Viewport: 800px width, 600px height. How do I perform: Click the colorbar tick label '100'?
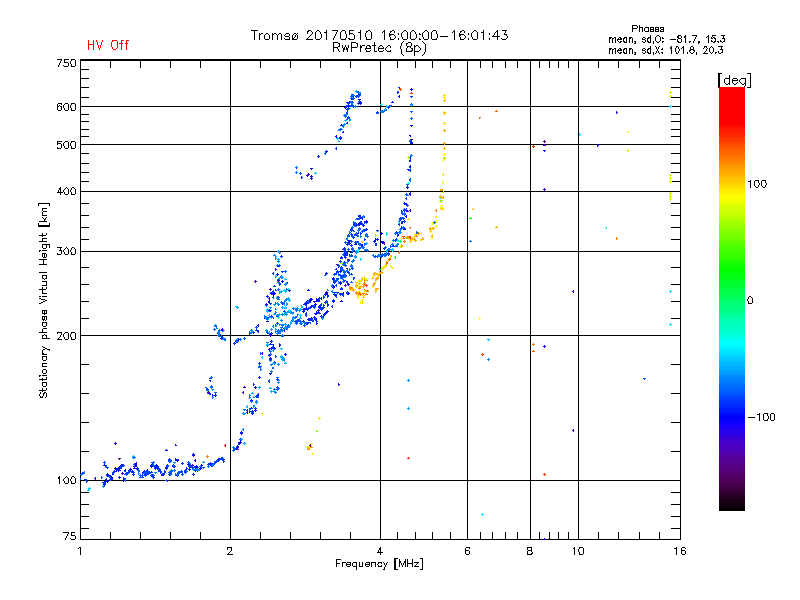(x=757, y=184)
